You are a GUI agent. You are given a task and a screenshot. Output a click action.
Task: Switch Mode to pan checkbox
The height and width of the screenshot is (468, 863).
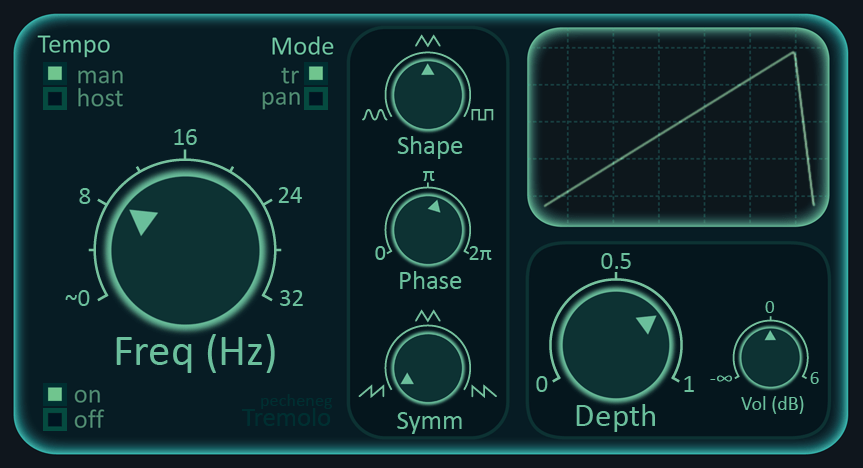click(316, 98)
